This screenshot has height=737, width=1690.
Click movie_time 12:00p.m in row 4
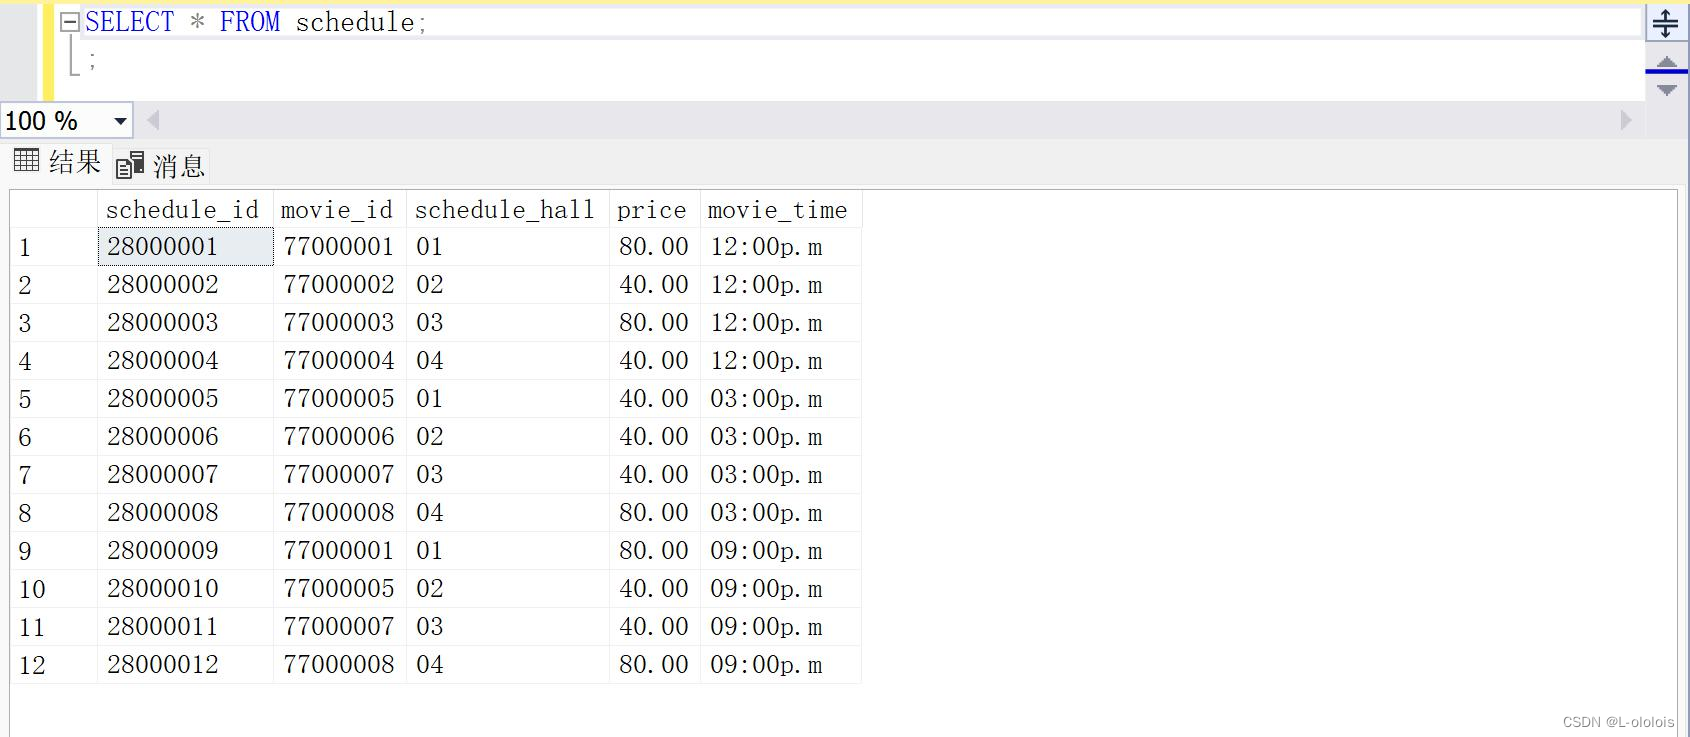click(781, 361)
